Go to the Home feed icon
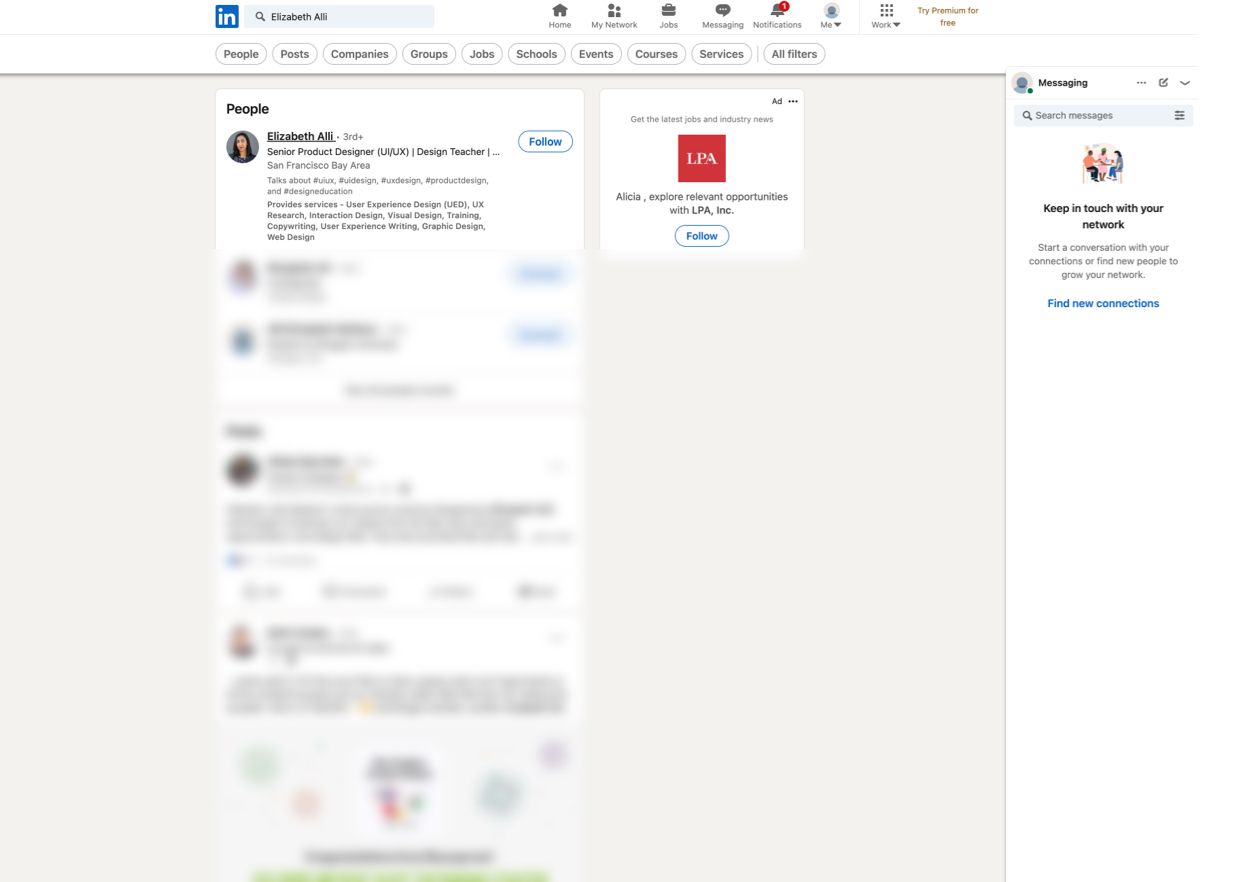 (560, 10)
